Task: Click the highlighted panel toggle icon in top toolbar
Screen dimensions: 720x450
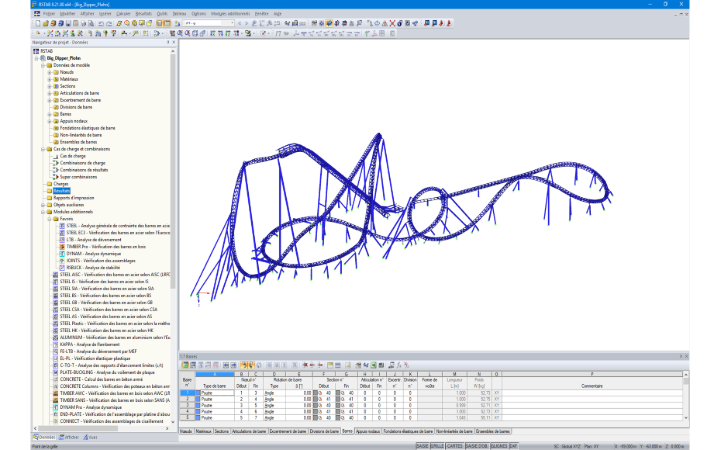Action: (x=159, y=23)
